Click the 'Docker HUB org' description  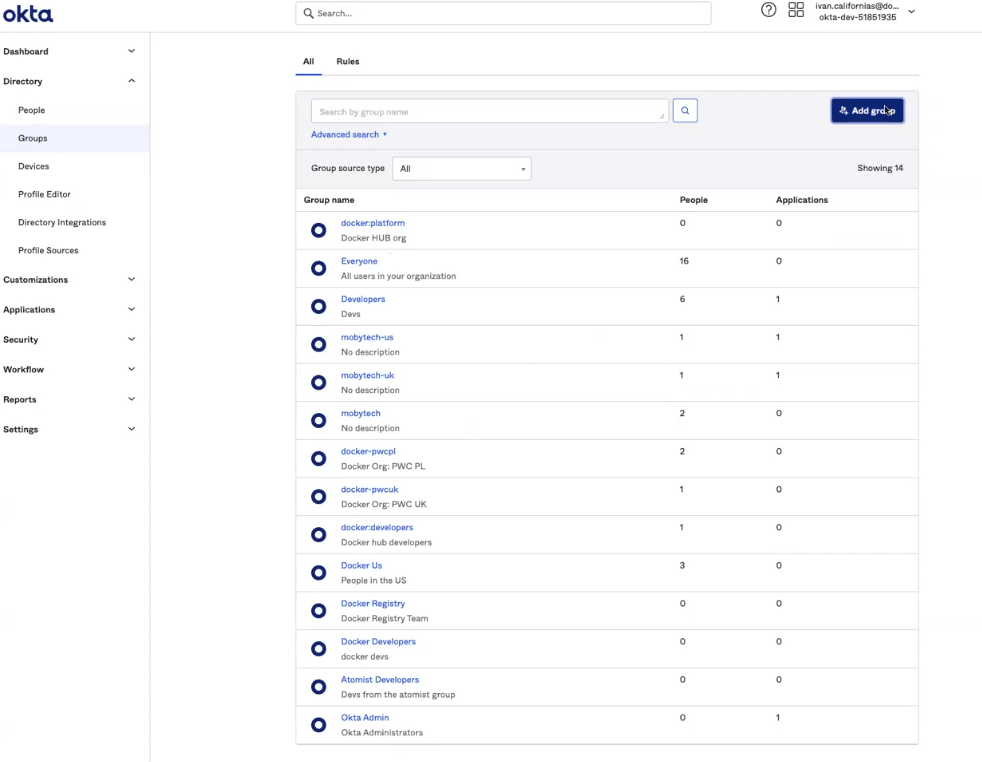click(x=373, y=239)
